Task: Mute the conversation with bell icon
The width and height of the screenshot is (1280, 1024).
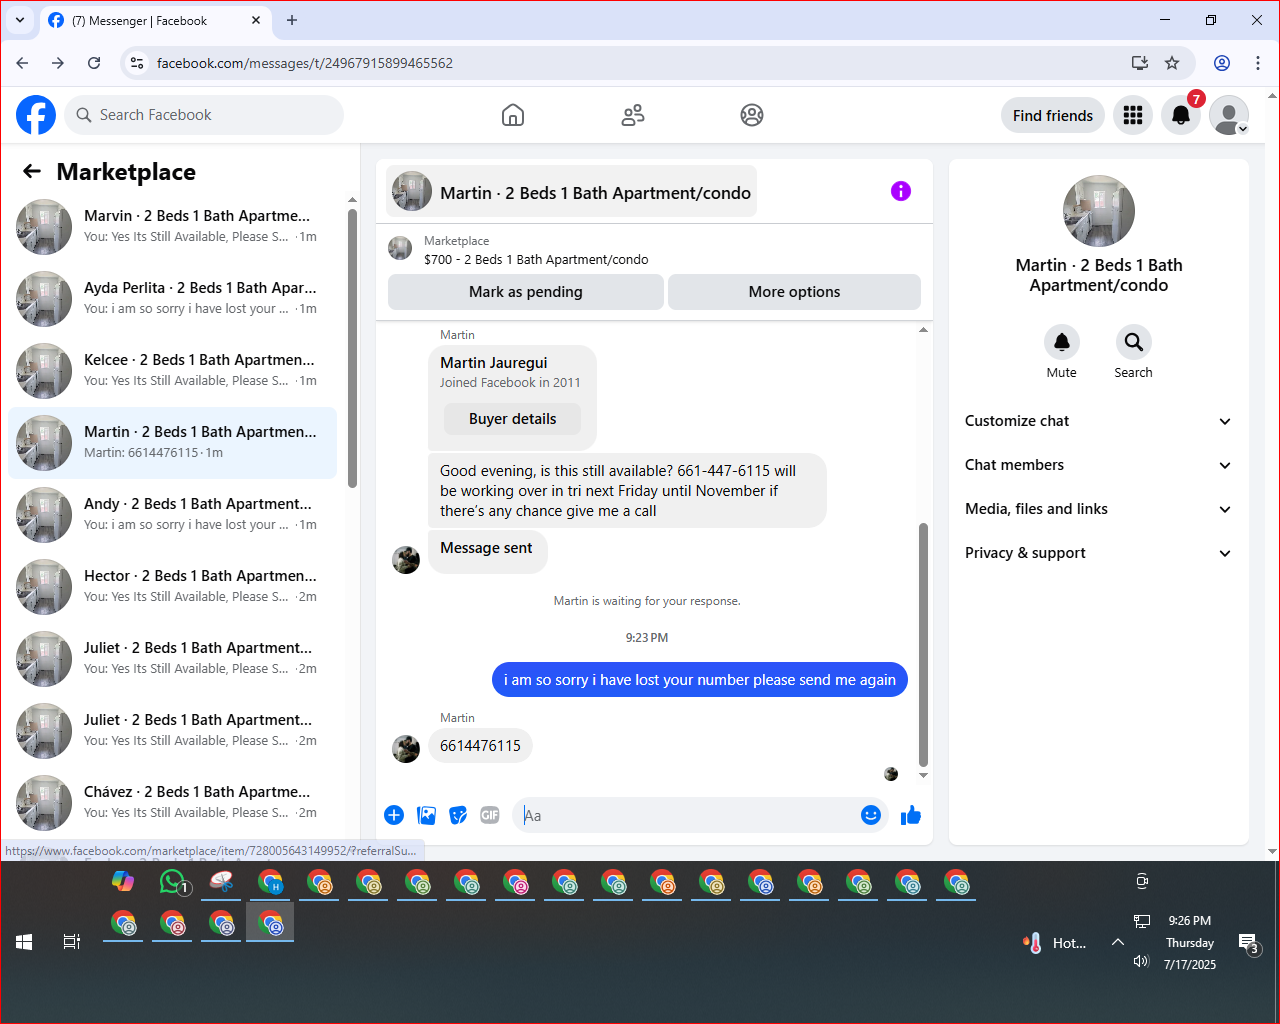Action: [x=1062, y=342]
